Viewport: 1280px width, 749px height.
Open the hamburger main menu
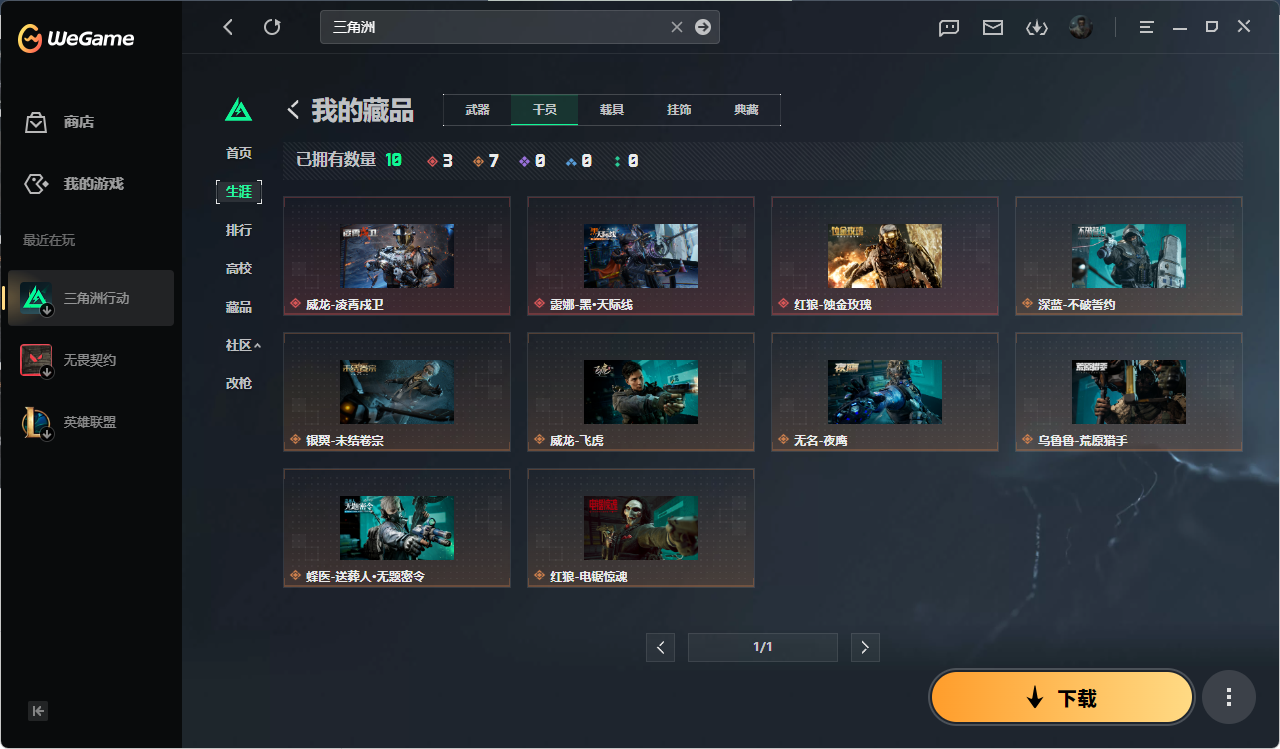(1147, 27)
